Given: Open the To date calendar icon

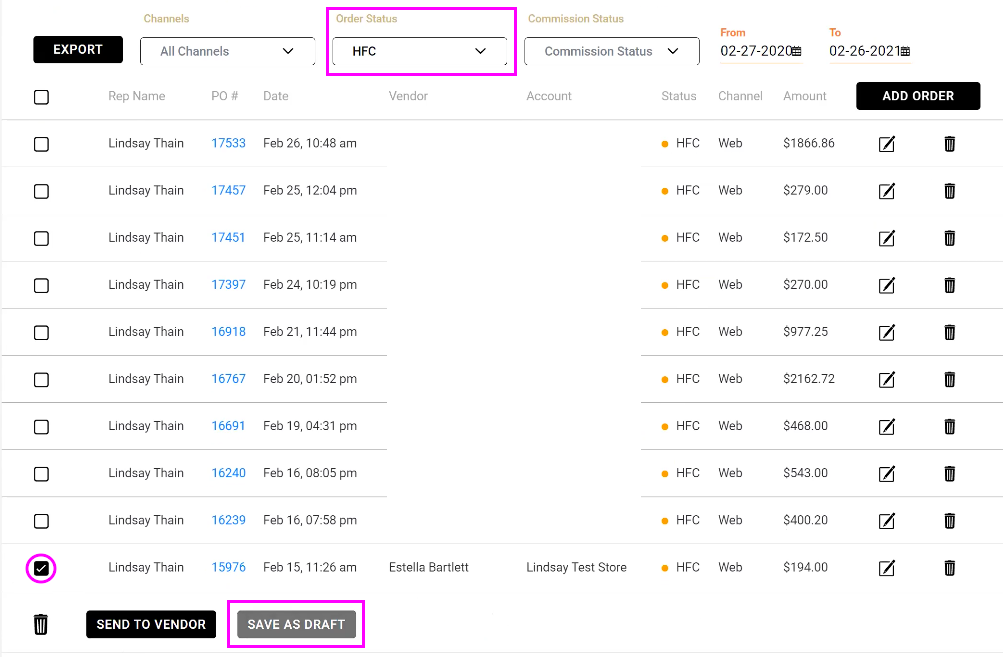Looking at the screenshot, I should point(905,51).
